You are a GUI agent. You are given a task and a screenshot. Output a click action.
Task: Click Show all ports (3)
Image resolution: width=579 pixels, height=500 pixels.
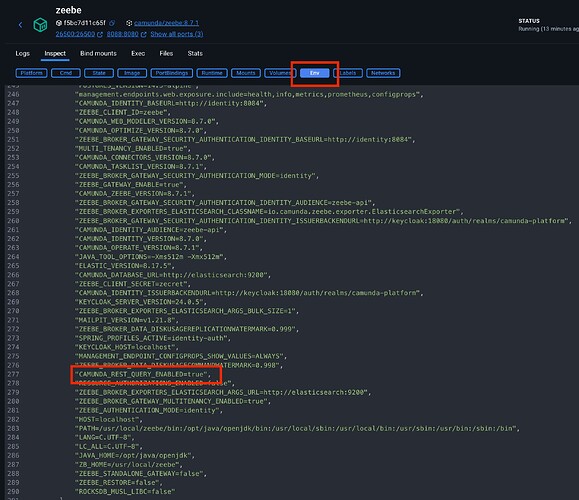177,34
